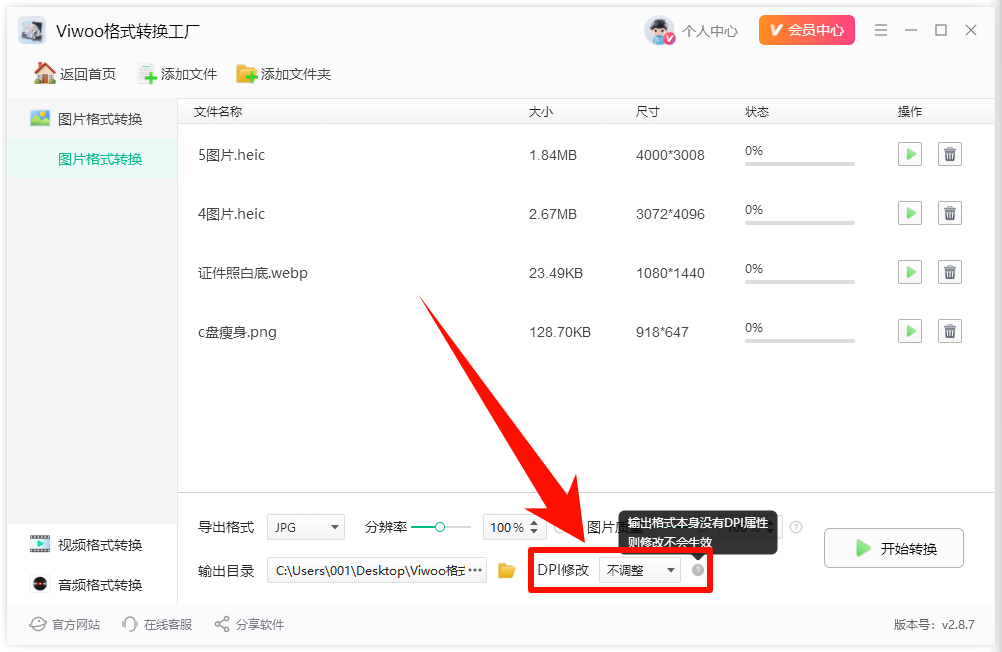Click progress bar of c盘瘦身.png
This screenshot has width=1002, height=652.
coord(799,341)
